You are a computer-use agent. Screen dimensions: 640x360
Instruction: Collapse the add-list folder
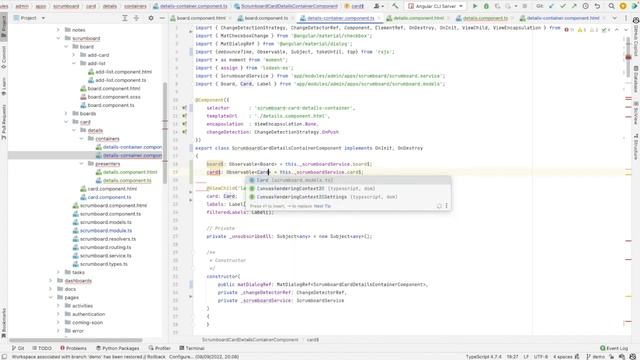(74, 63)
